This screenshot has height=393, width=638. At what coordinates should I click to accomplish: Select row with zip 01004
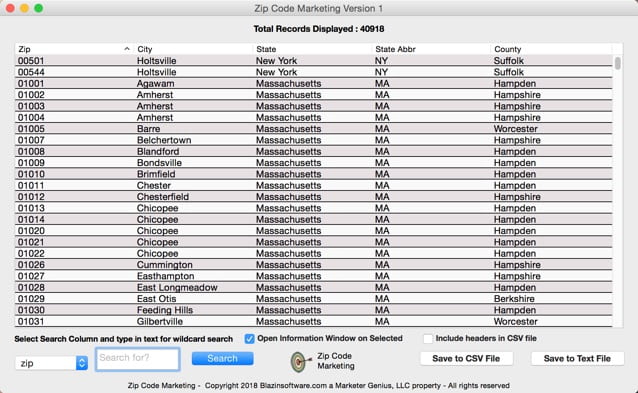point(313,118)
